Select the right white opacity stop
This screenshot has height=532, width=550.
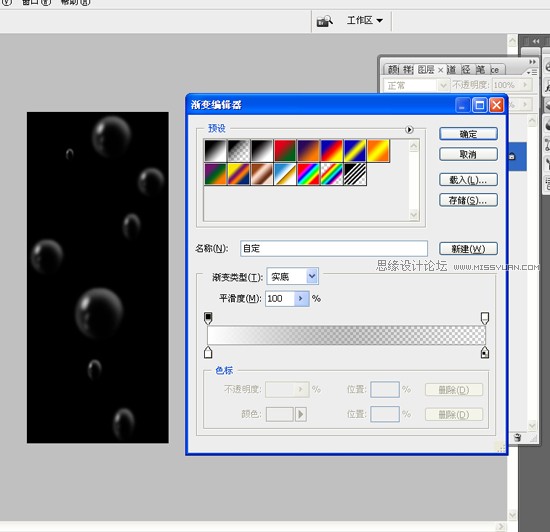click(485, 318)
